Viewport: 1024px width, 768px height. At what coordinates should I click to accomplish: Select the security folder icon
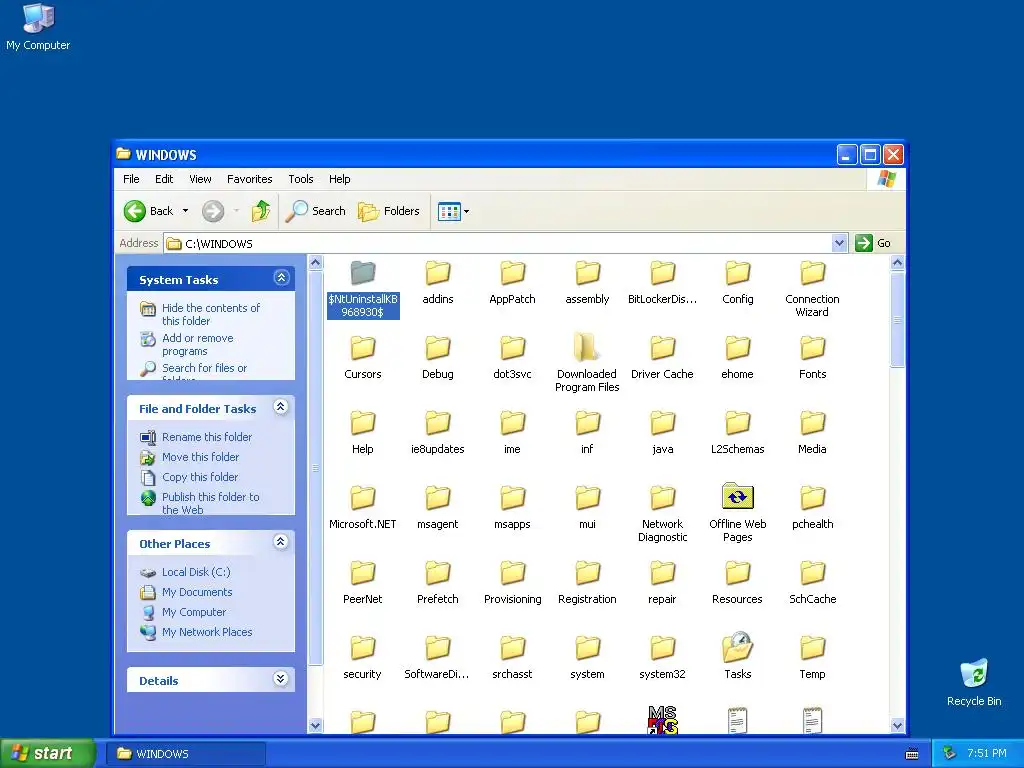[362, 648]
